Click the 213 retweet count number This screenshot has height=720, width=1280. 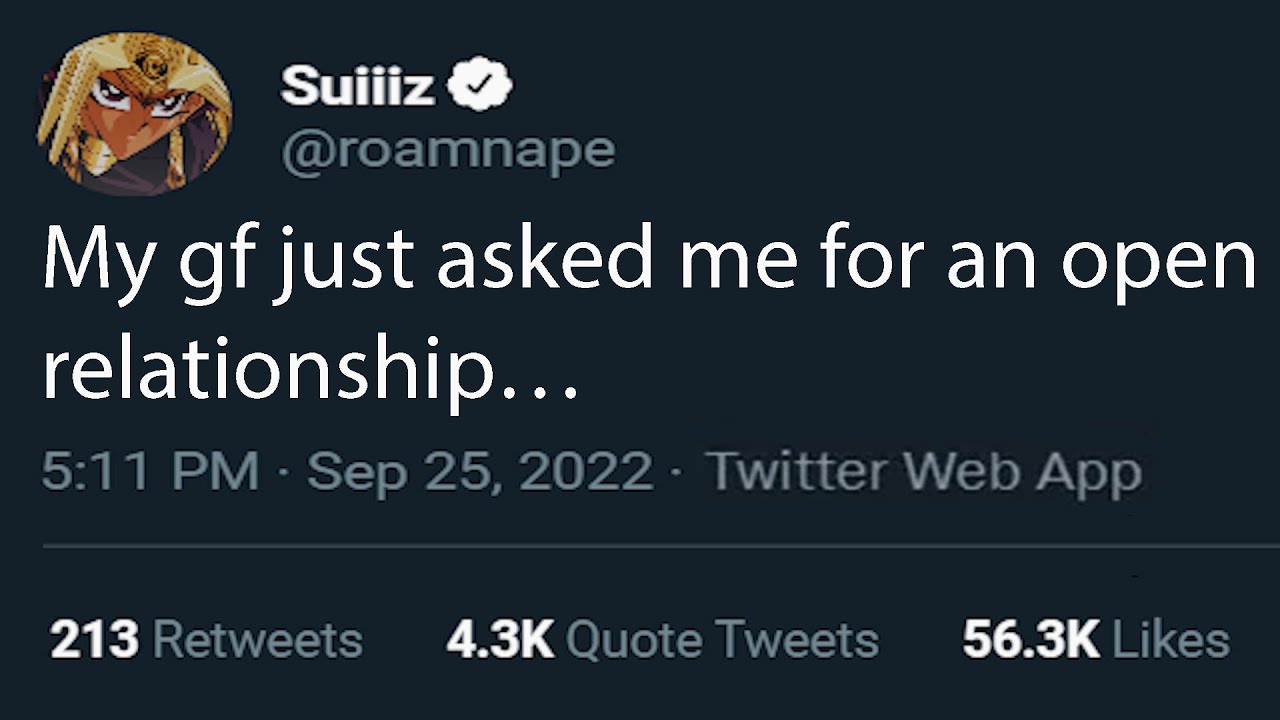tap(94, 640)
